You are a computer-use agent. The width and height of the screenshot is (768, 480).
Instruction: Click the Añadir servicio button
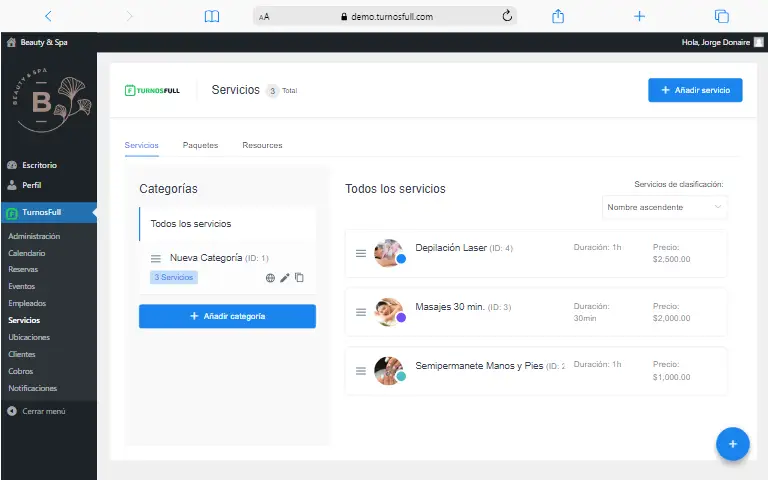(x=695, y=90)
